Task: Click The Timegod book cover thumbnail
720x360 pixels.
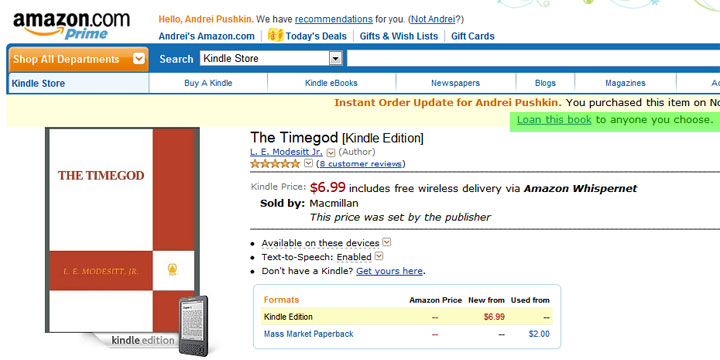Action: 122,231
